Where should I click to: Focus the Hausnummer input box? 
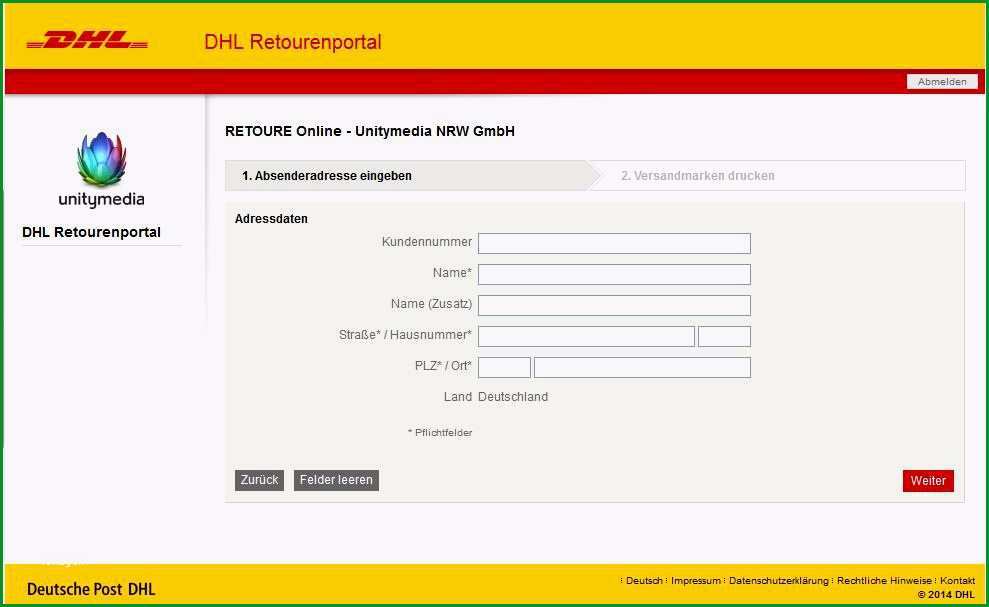click(725, 336)
